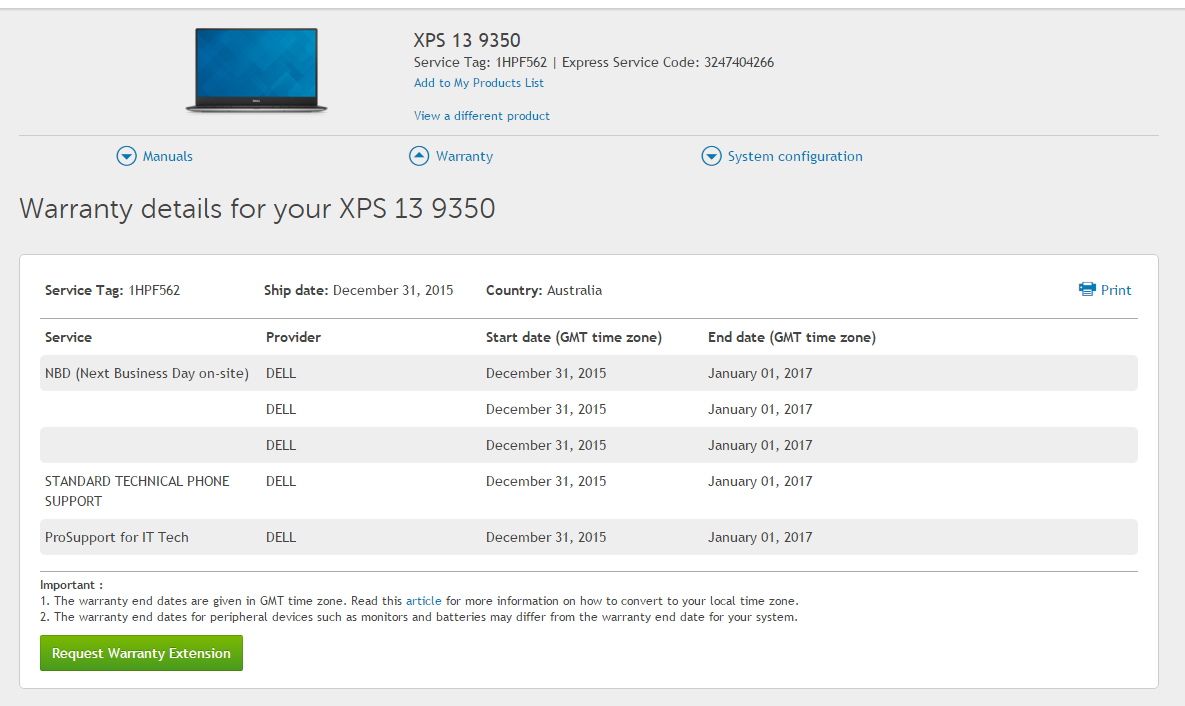Click the Important : note label
Viewport: 1185px width, 706px height.
click(x=71, y=585)
